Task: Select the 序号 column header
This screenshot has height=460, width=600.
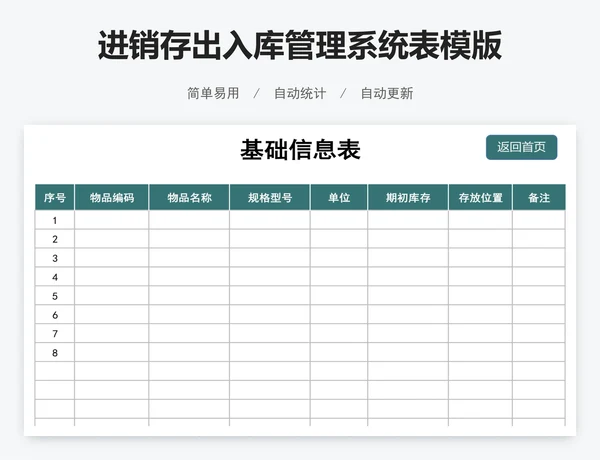Action: coord(55,198)
